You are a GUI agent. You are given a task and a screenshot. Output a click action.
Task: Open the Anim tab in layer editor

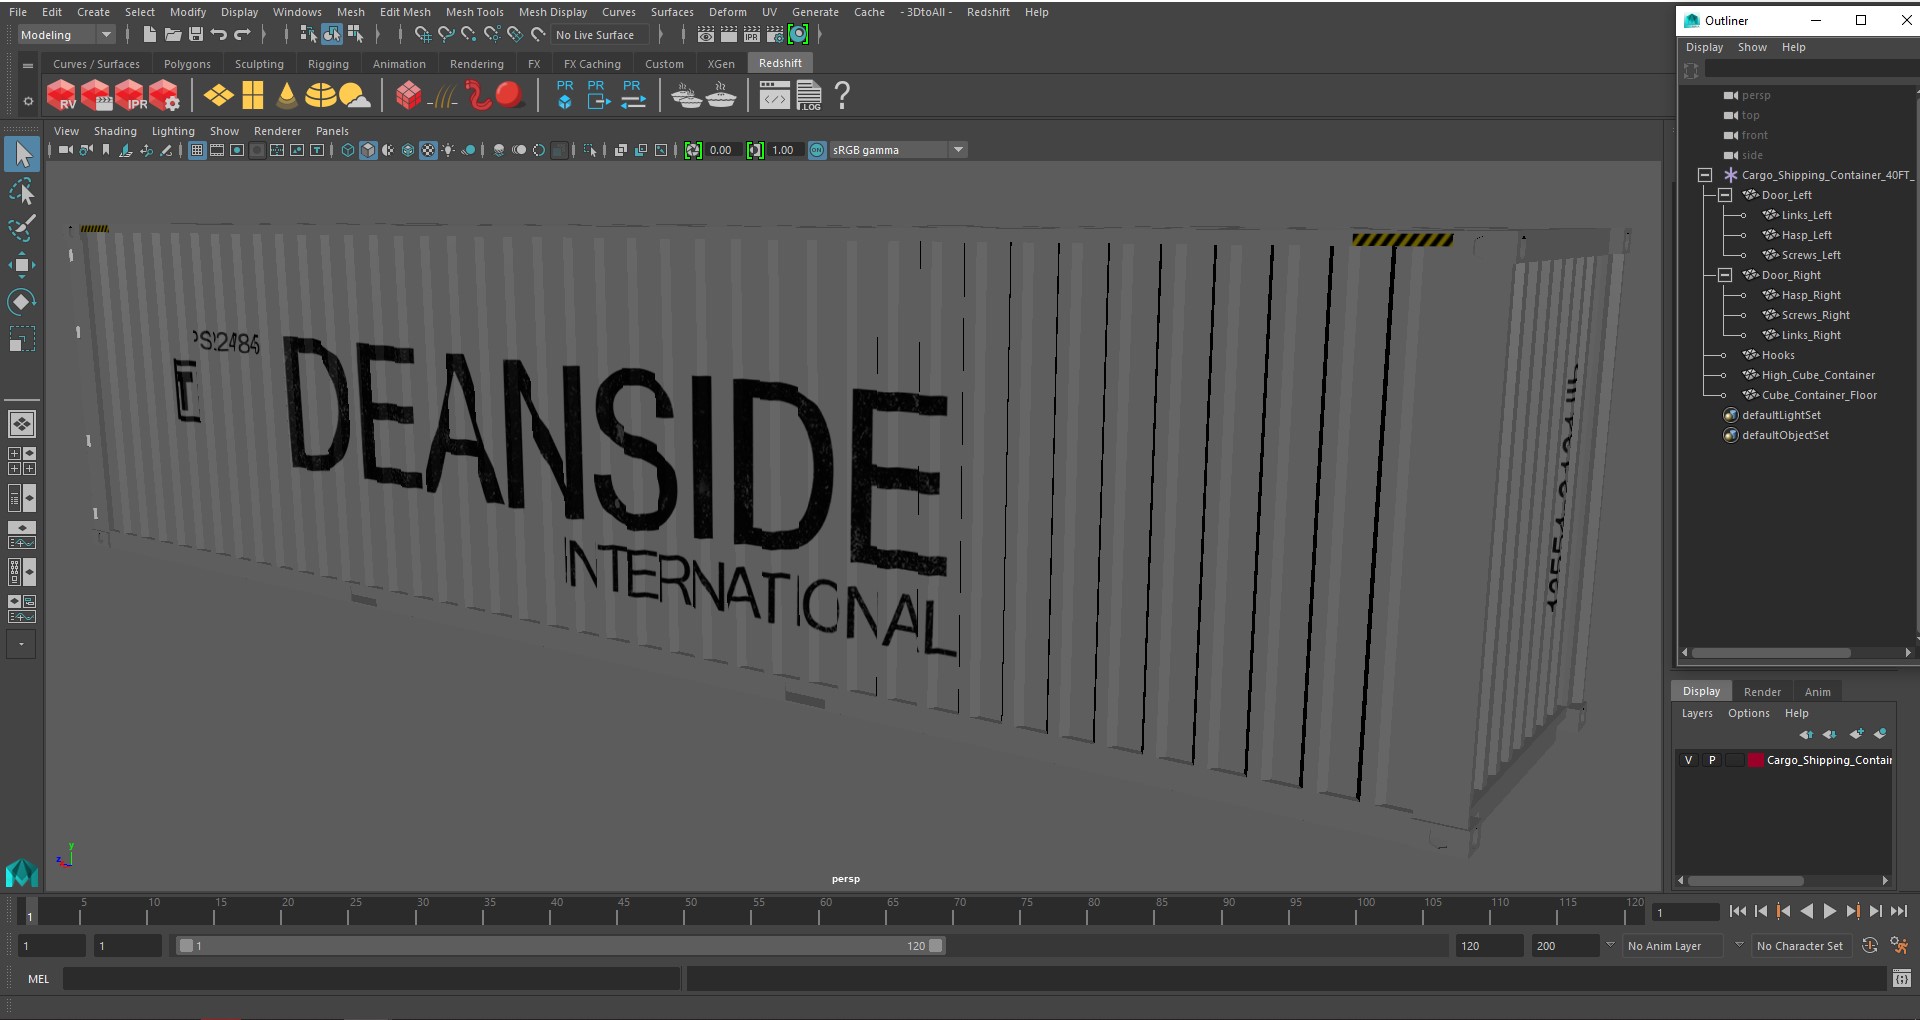click(x=1817, y=692)
